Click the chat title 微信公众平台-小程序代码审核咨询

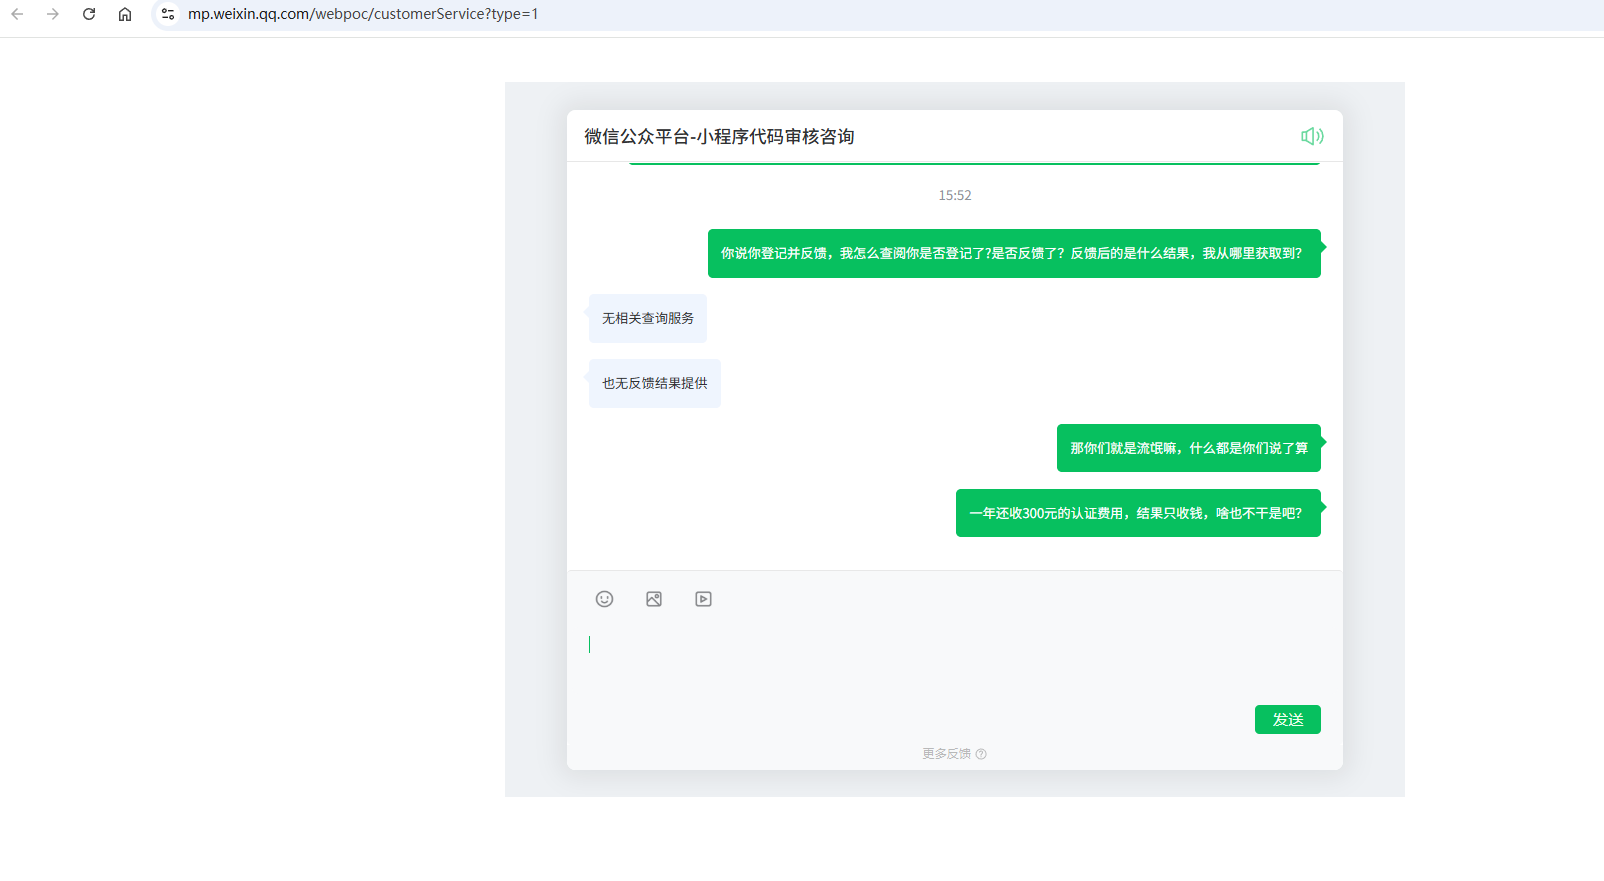(719, 137)
